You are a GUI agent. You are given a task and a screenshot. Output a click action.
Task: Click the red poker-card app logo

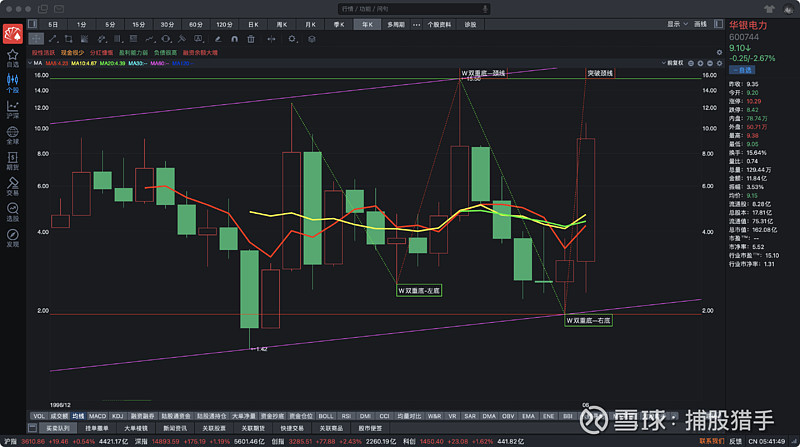tap(13, 34)
